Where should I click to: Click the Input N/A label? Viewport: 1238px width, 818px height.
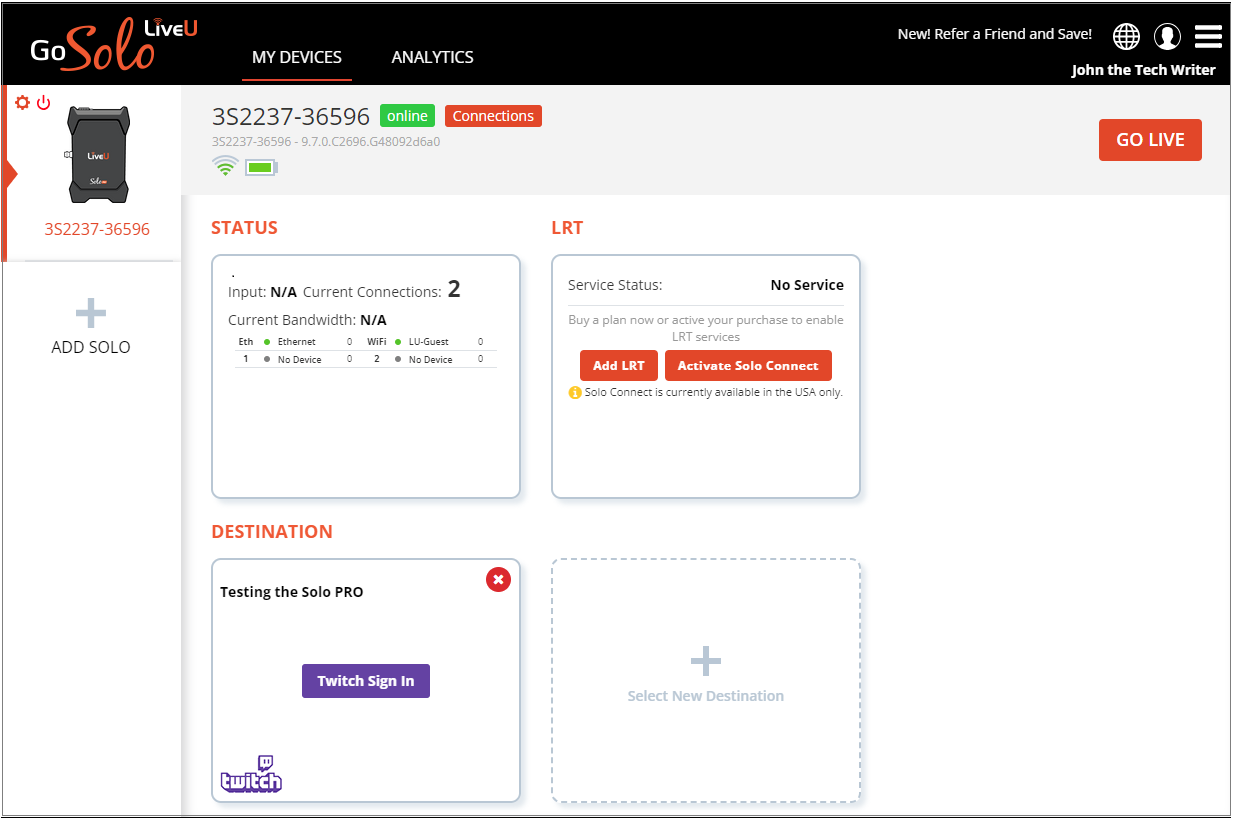[263, 292]
